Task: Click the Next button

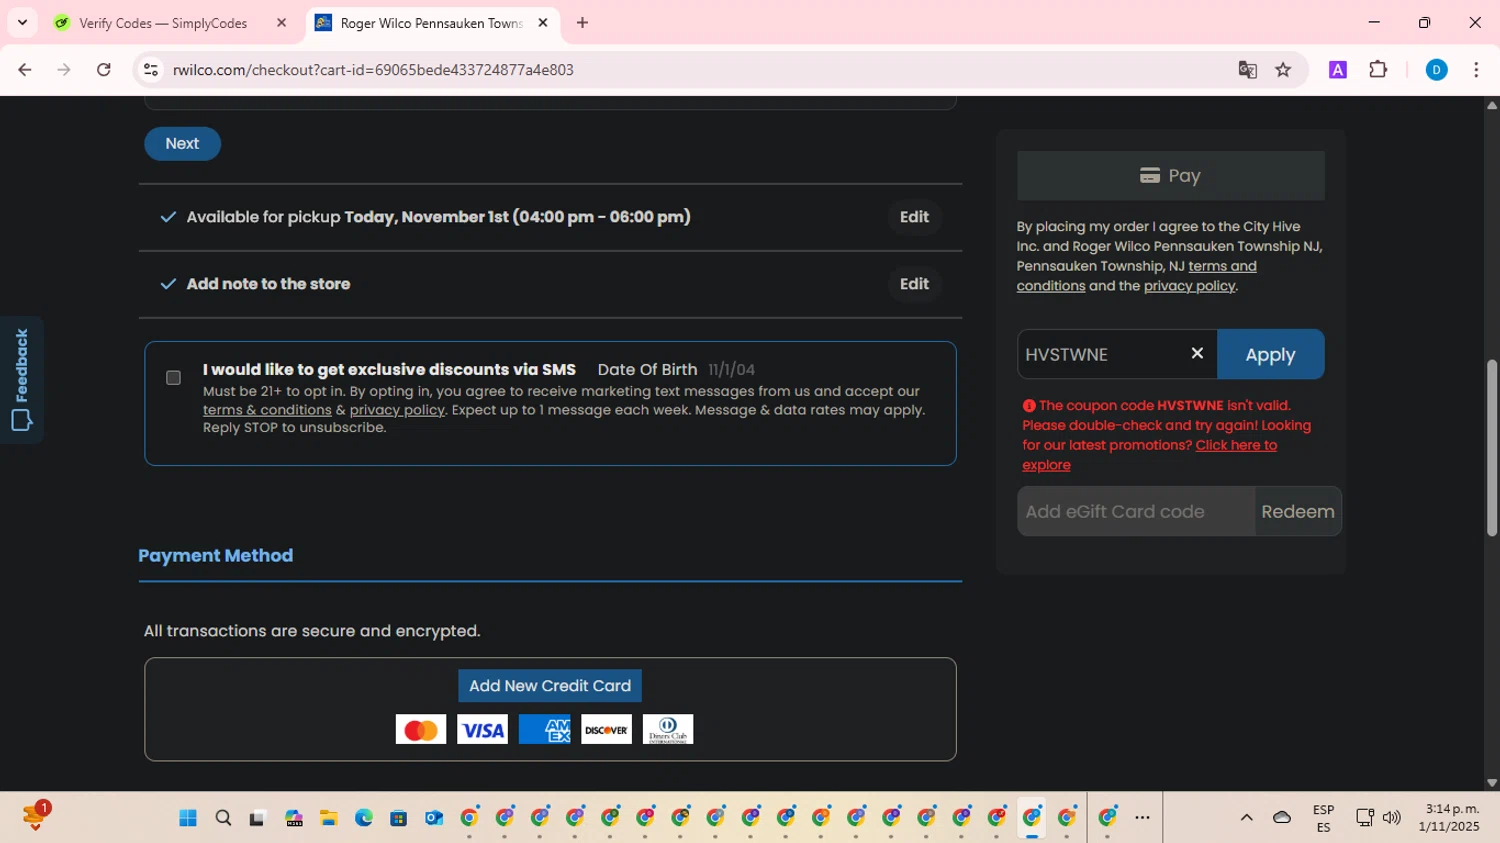Action: 182,144
